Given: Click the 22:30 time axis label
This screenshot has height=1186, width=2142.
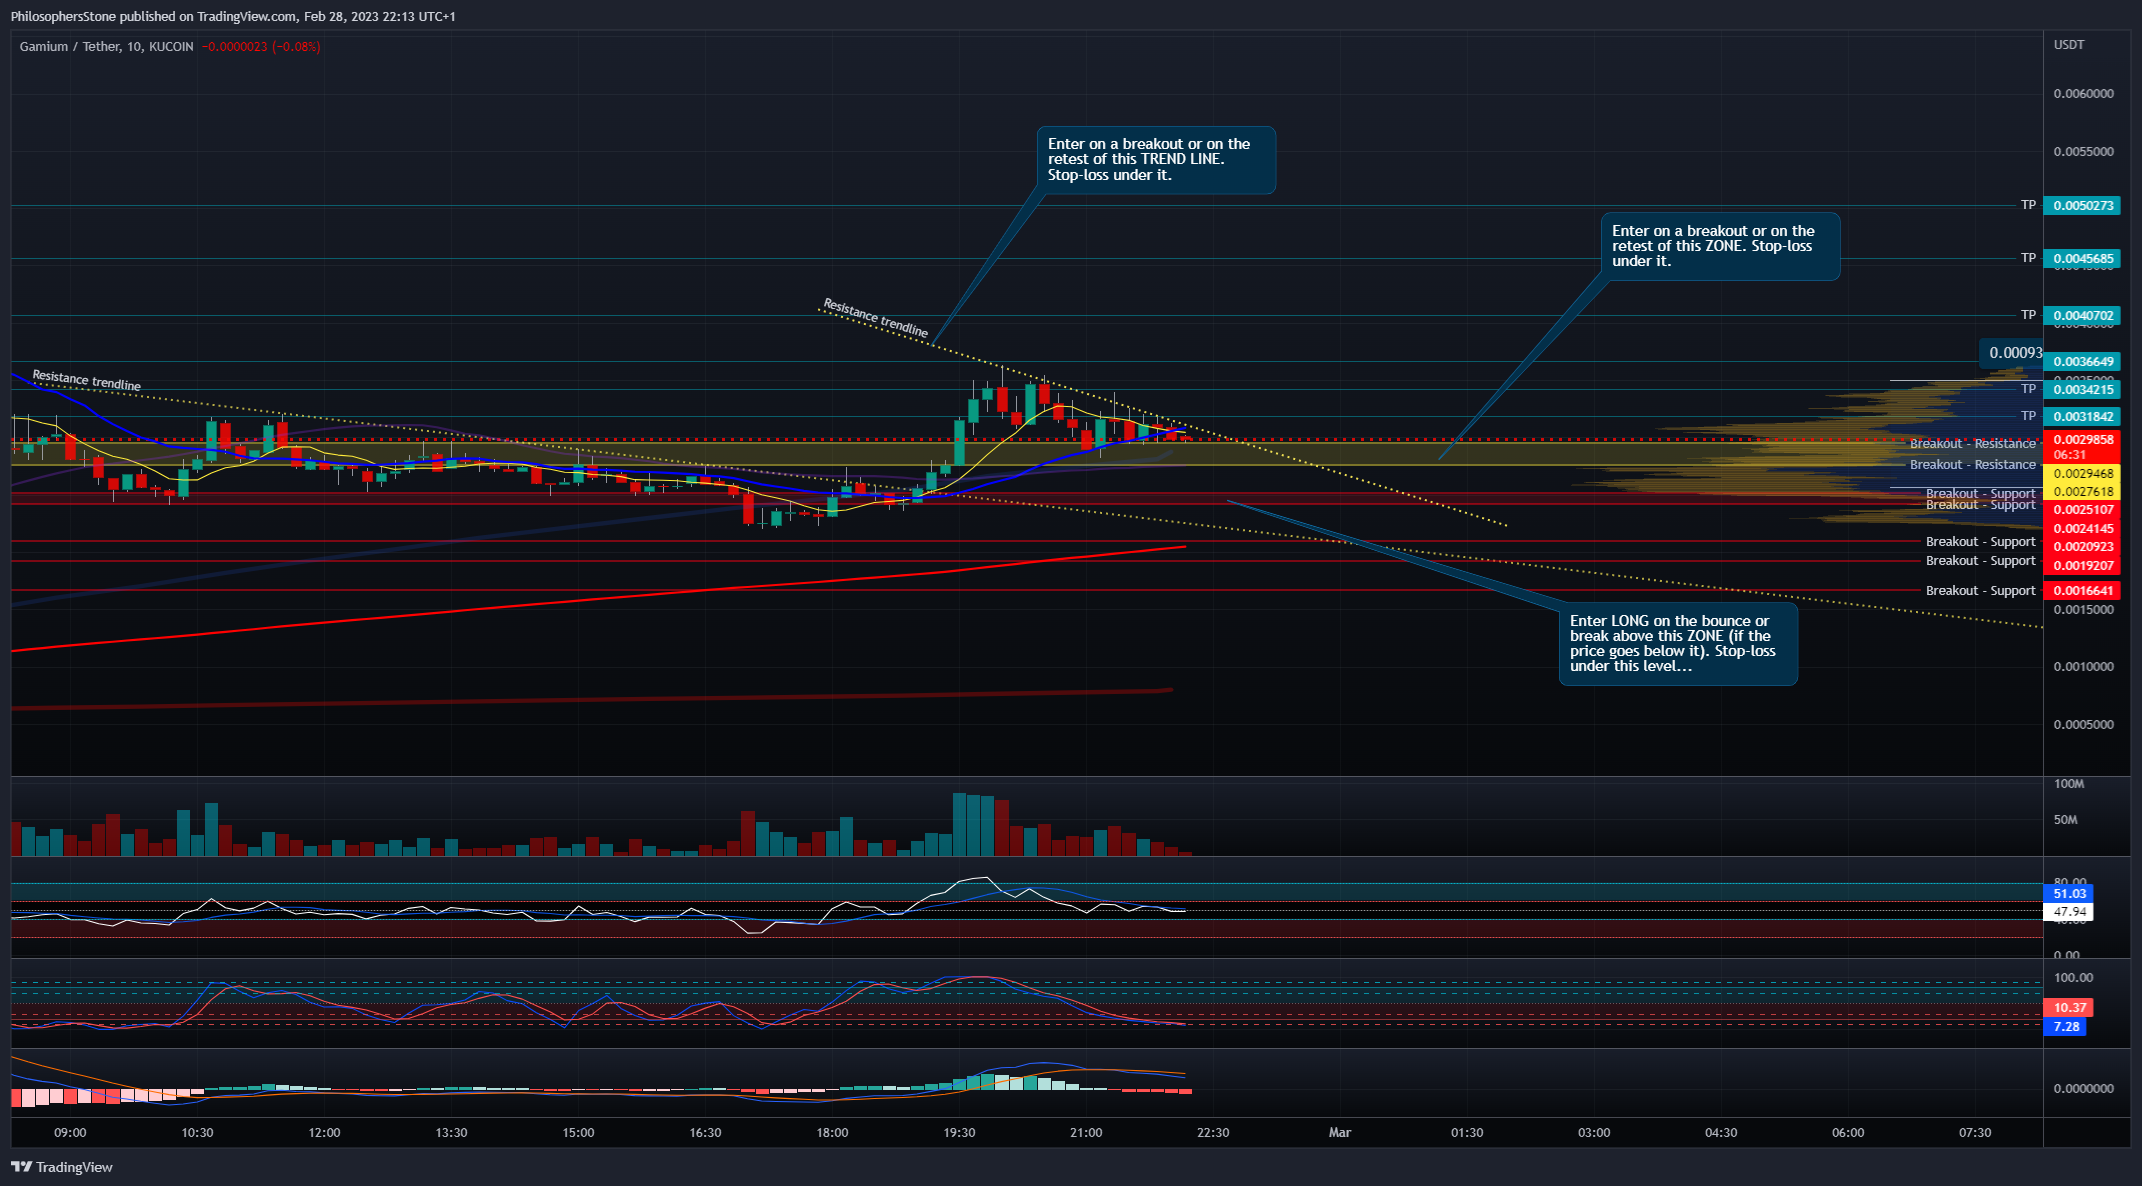Looking at the screenshot, I should (1213, 1133).
